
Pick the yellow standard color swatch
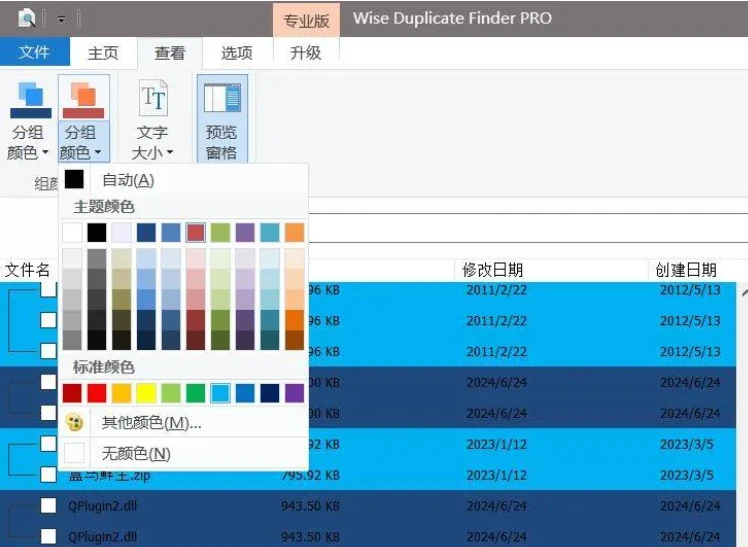[146, 393]
